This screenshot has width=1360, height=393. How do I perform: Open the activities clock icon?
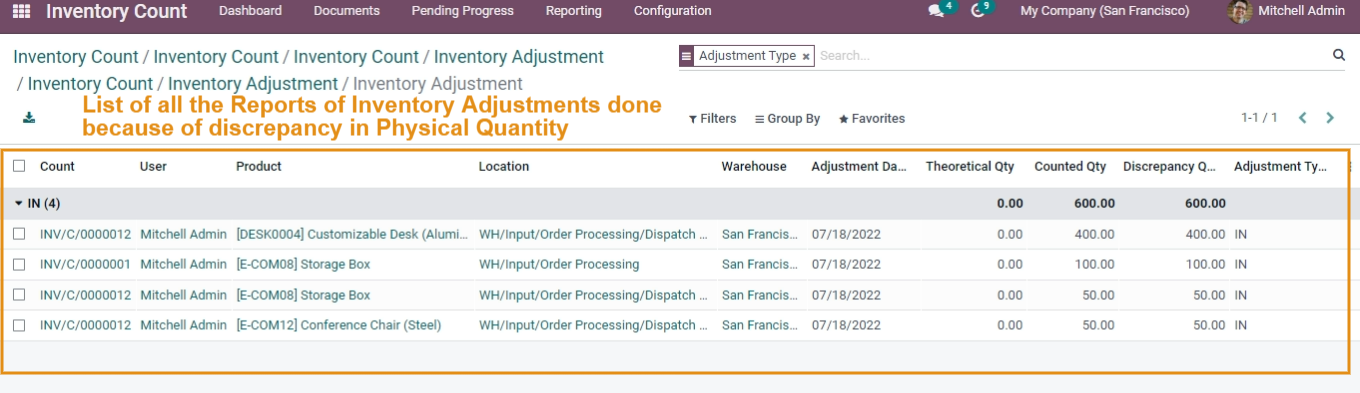[978, 11]
